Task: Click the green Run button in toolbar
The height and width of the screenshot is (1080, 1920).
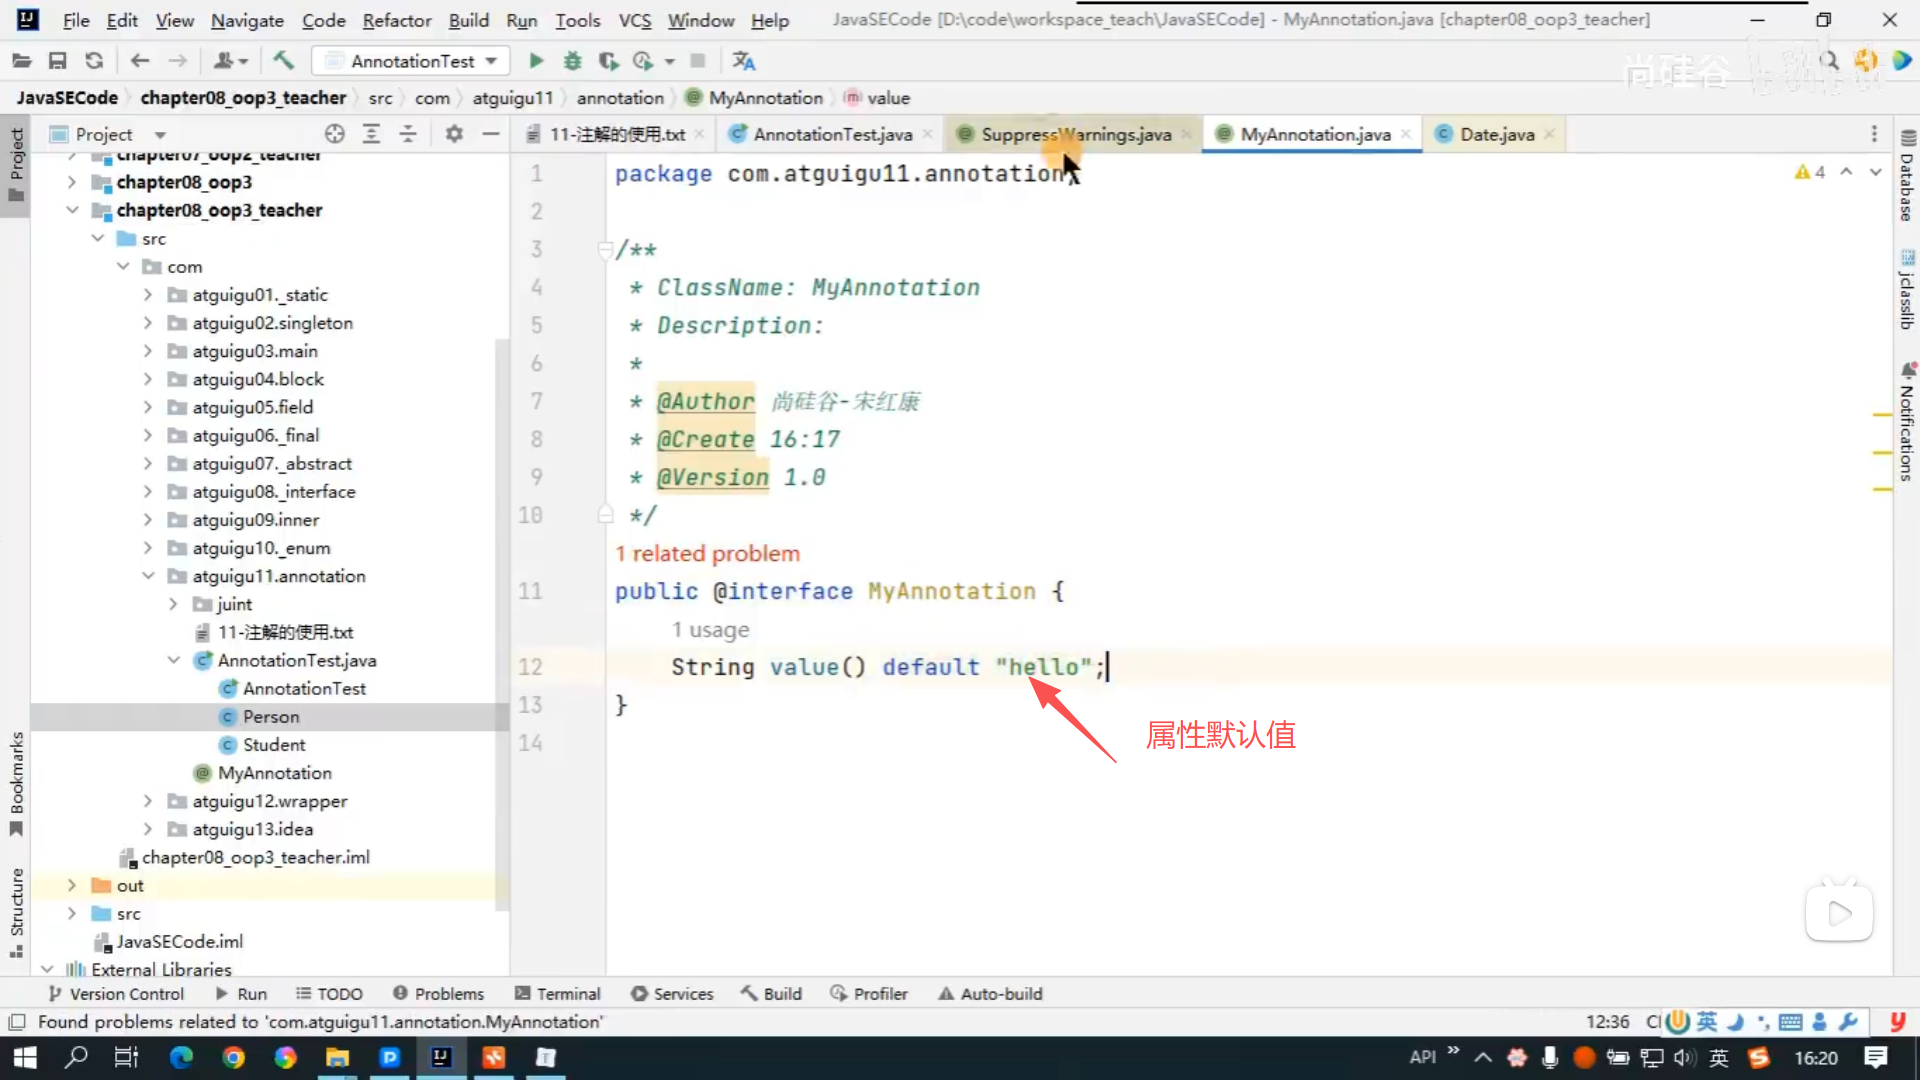Action: [x=536, y=61]
